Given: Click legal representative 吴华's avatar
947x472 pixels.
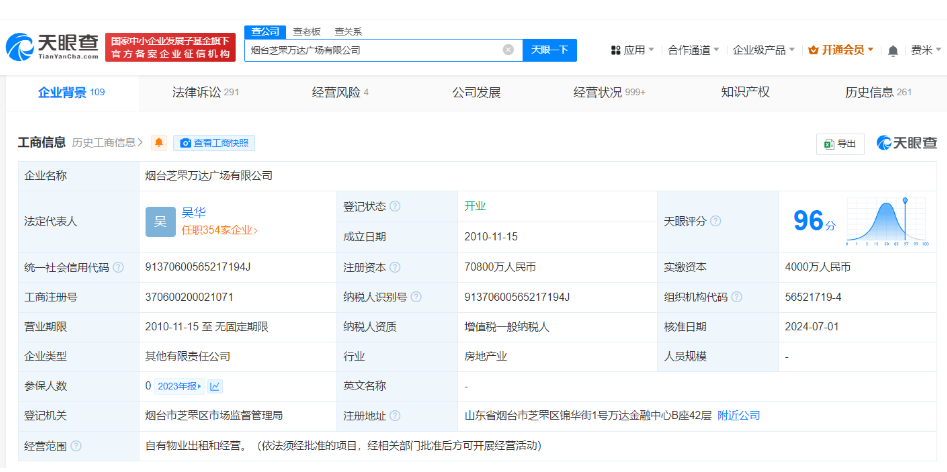Looking at the screenshot, I should 160,221.
